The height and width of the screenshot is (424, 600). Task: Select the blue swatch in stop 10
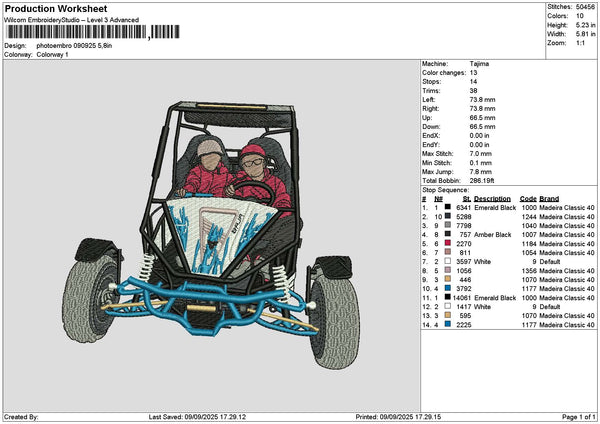coord(447,288)
